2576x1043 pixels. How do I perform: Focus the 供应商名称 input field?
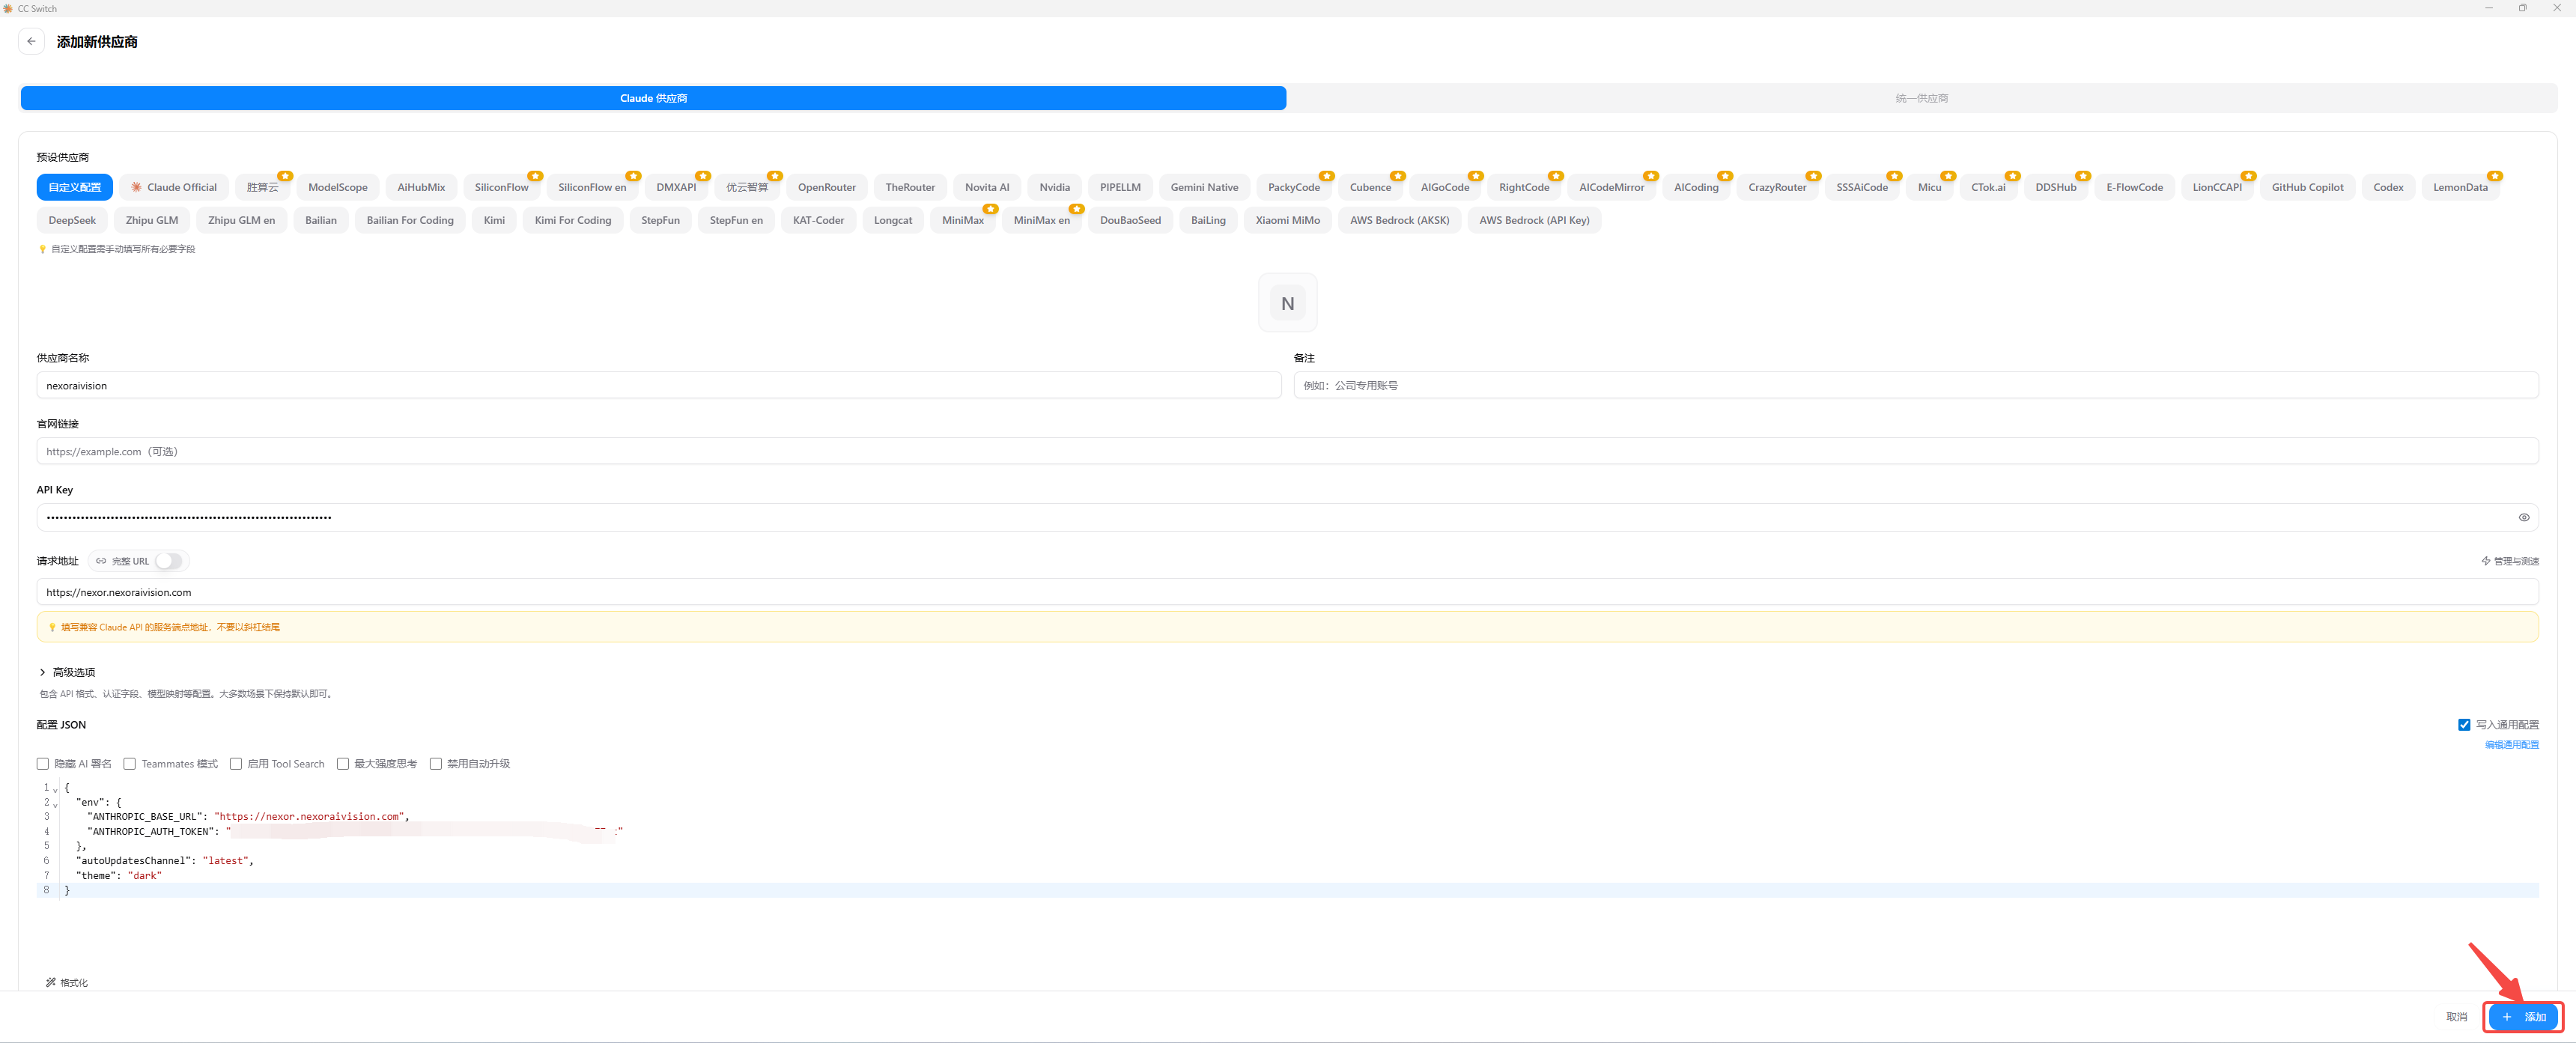[x=659, y=385]
